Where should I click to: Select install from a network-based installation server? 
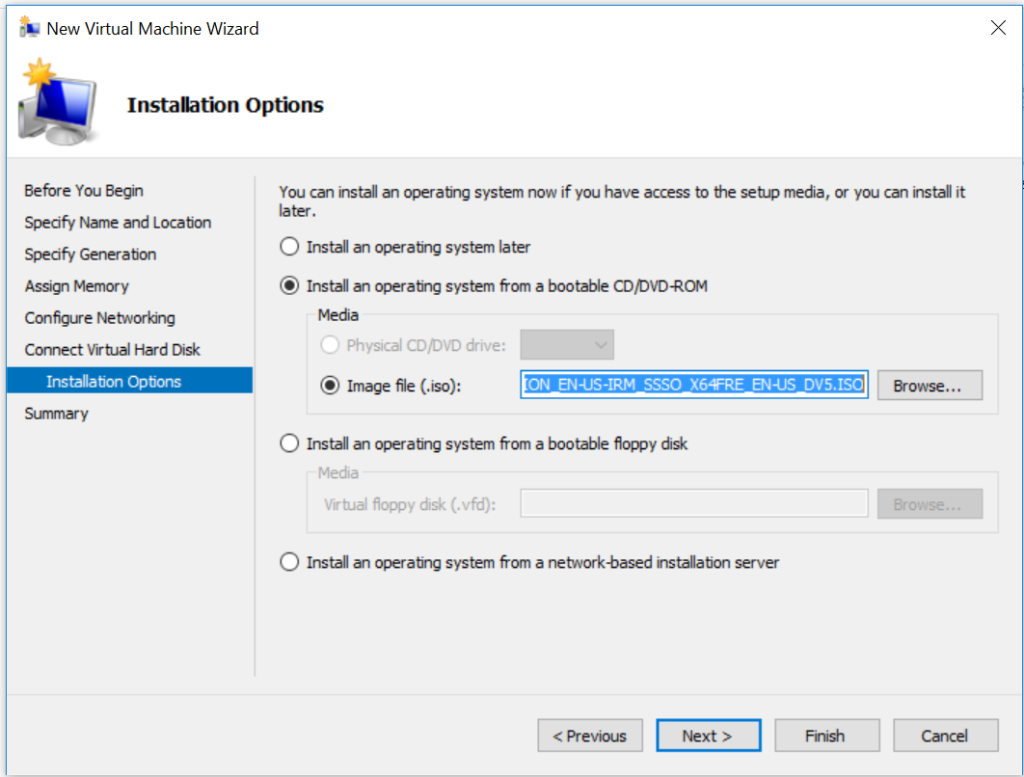tap(289, 562)
